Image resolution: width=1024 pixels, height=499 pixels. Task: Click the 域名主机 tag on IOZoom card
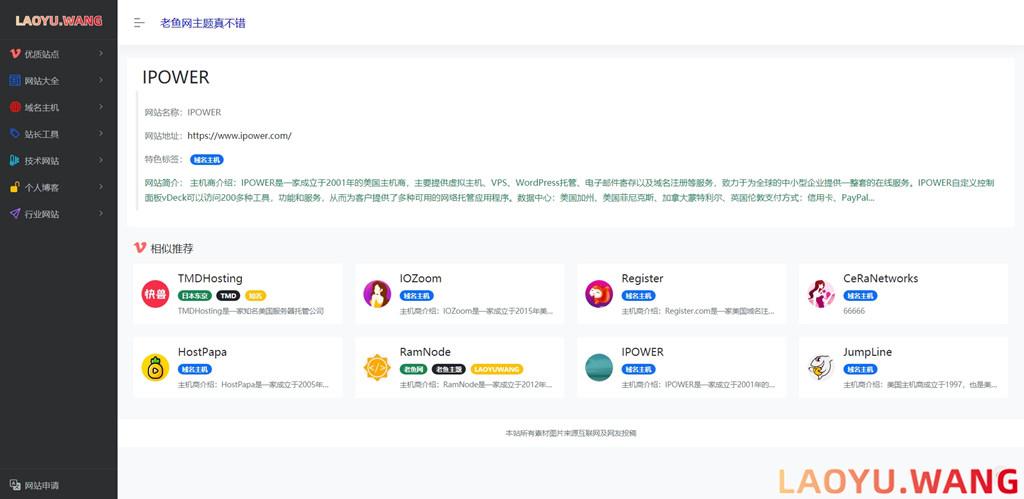tap(417, 296)
